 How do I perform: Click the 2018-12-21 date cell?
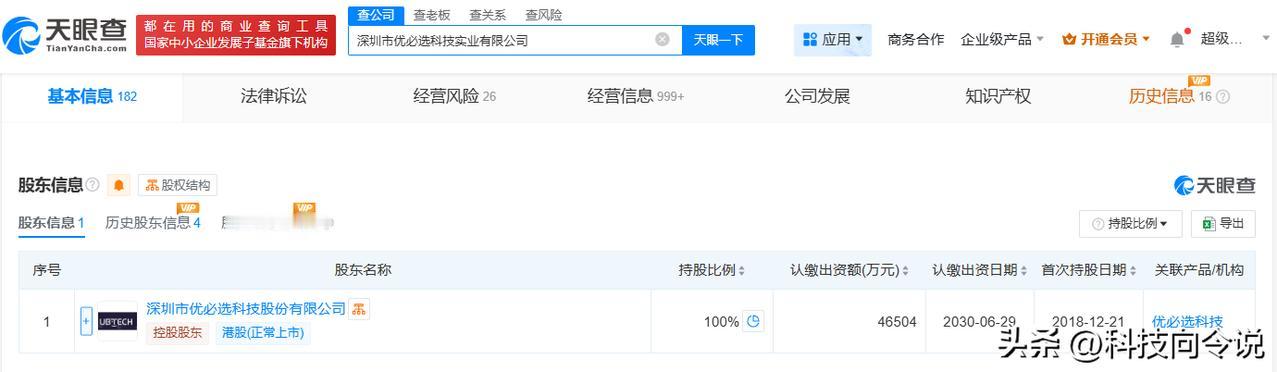[x=1089, y=322]
